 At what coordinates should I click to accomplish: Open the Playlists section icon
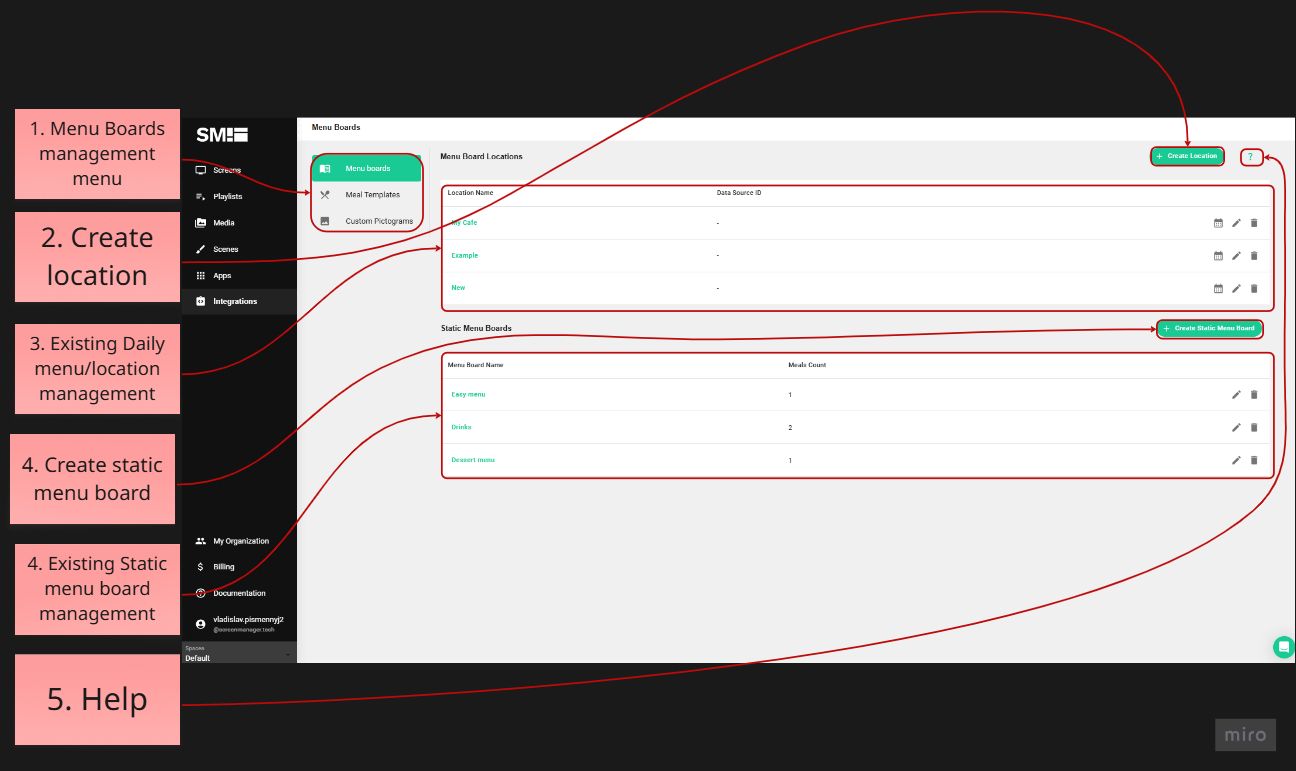[x=202, y=196]
